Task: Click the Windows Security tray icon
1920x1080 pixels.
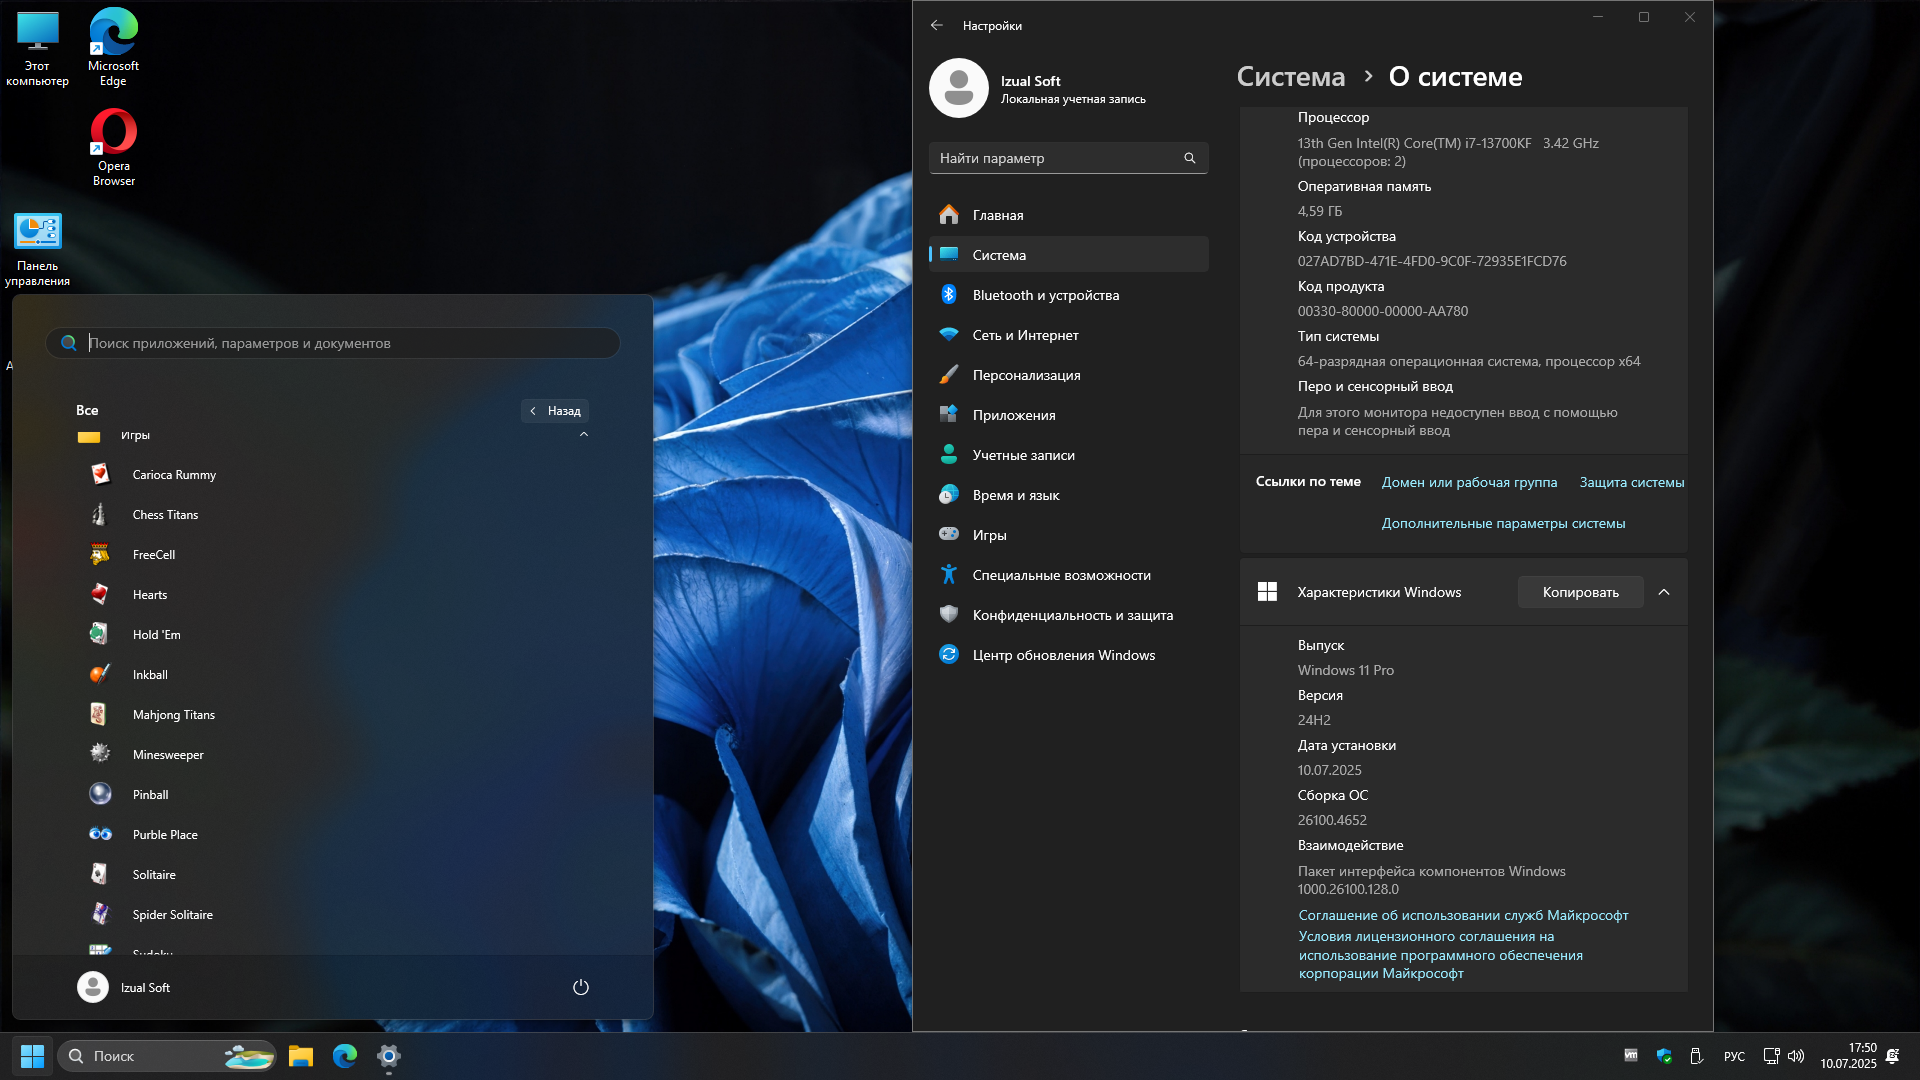Action: [x=1664, y=1056]
